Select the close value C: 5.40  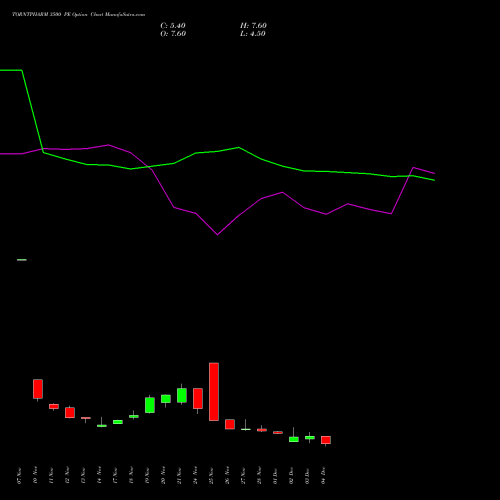point(173,26)
